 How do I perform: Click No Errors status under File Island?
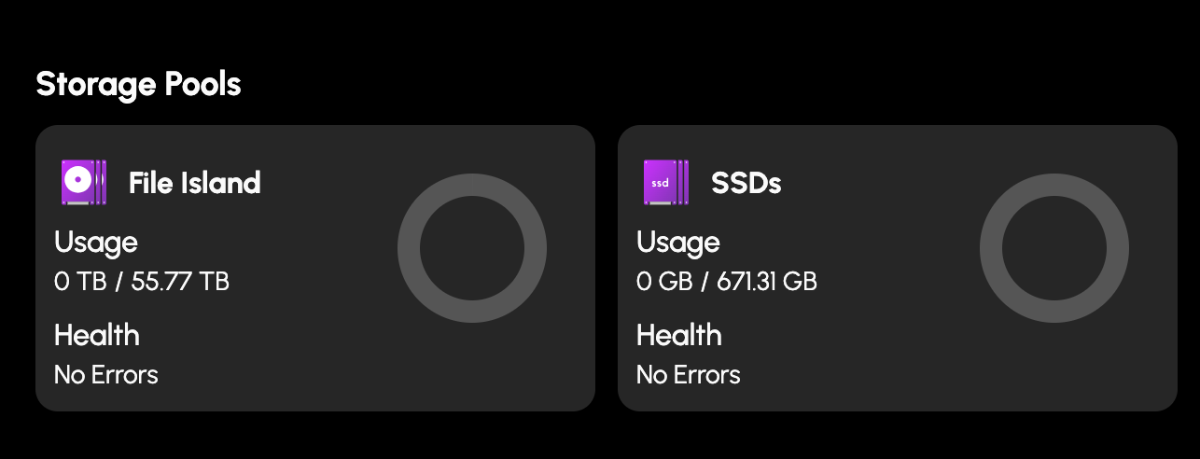[x=106, y=375]
